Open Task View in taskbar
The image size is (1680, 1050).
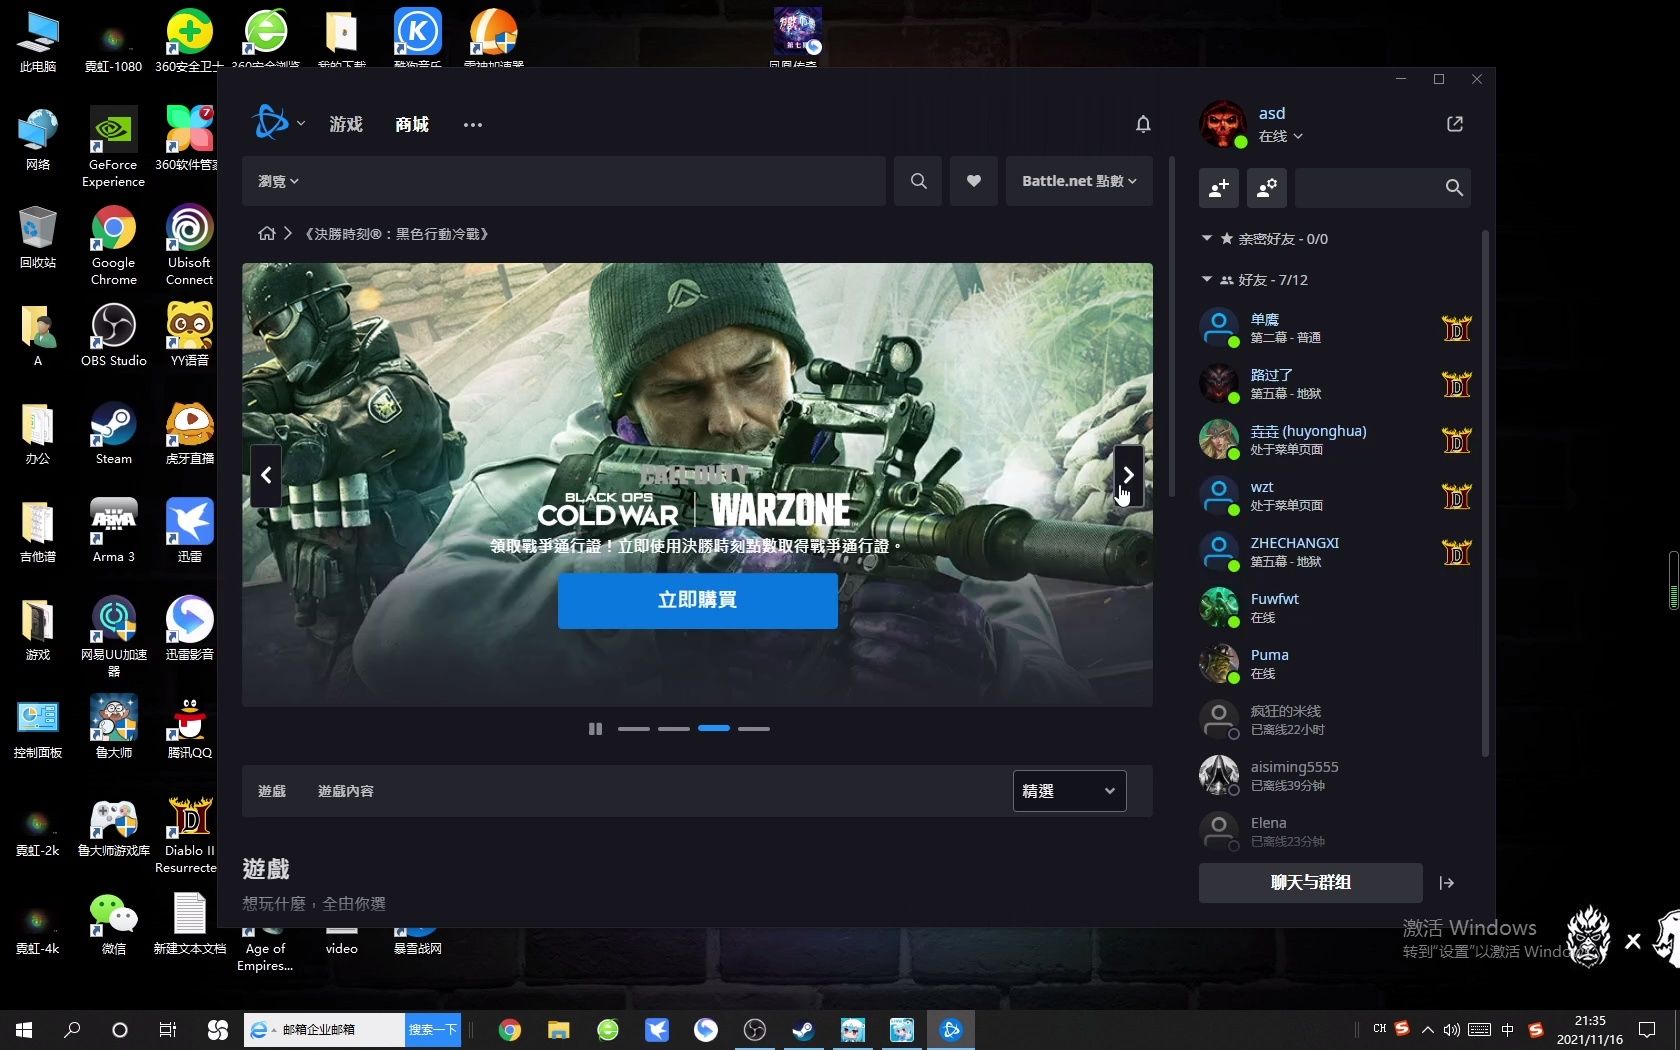click(168, 1030)
